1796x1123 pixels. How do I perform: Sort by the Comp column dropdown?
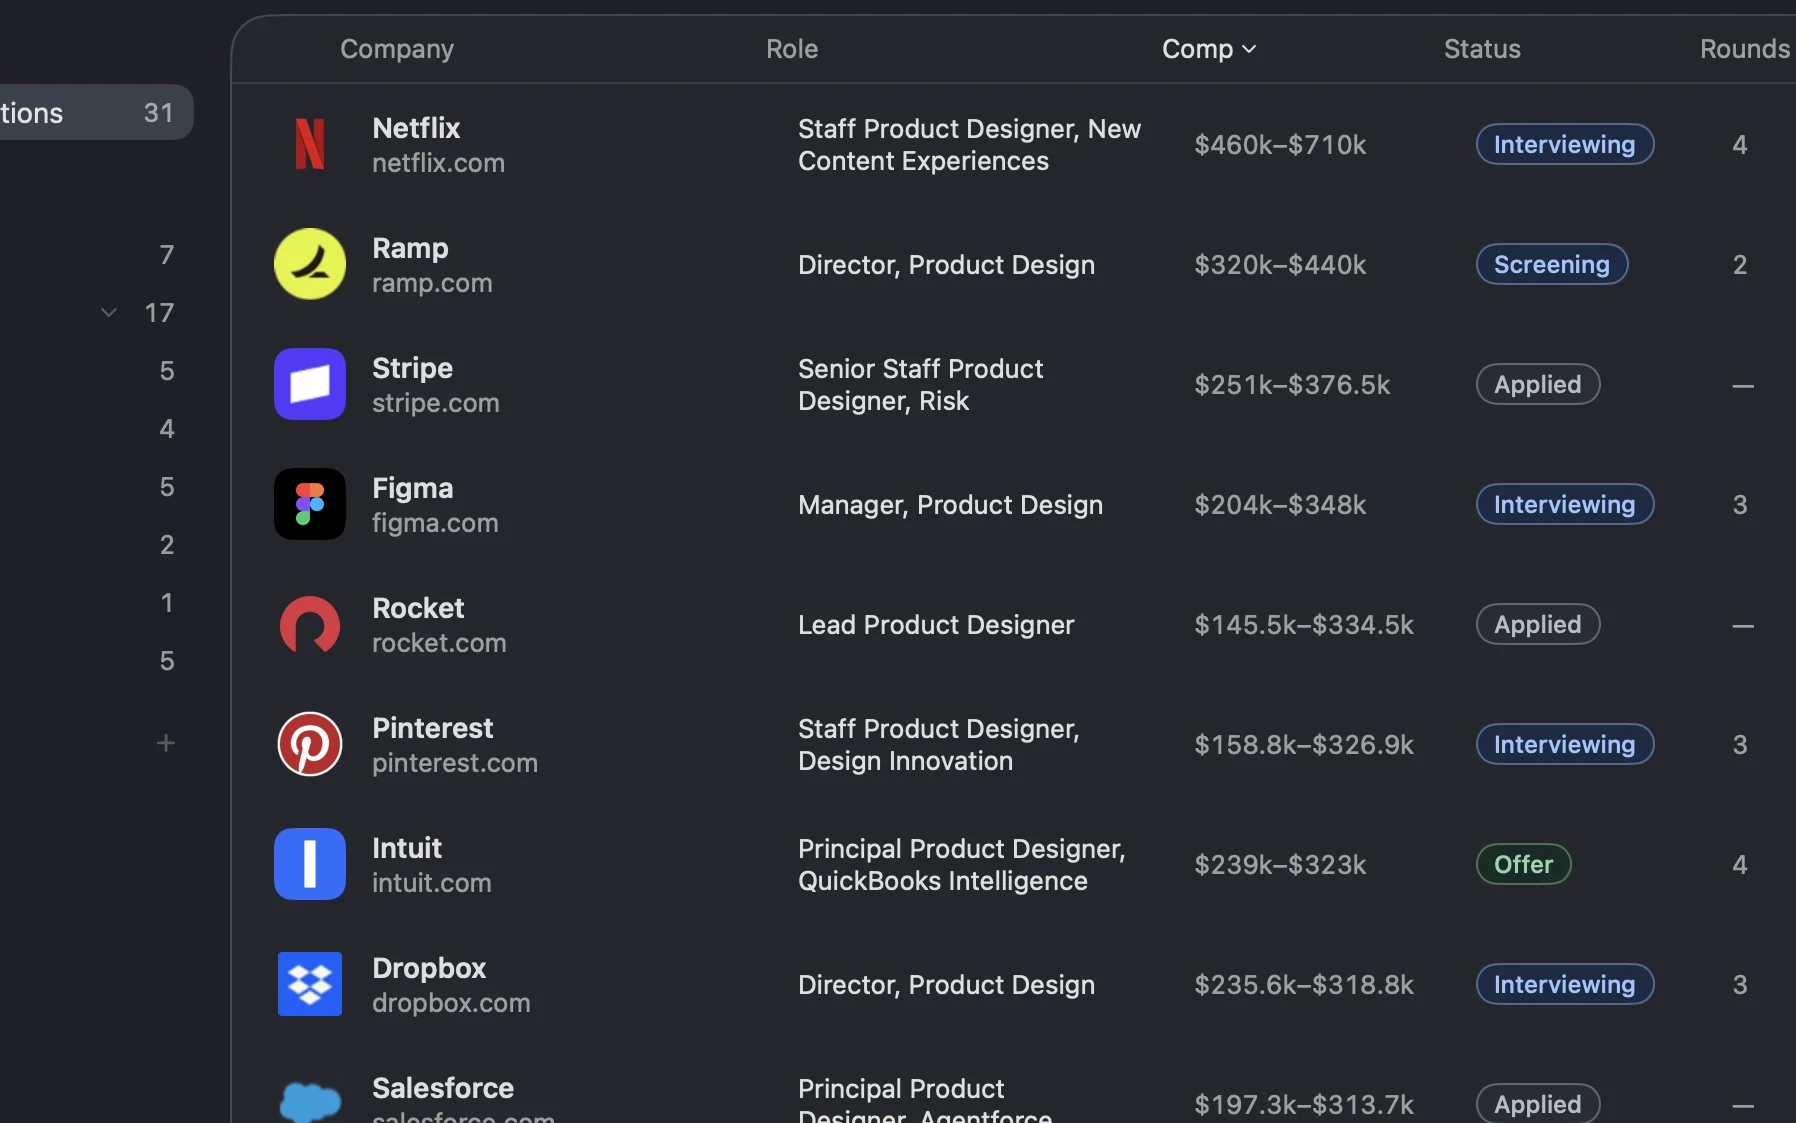tap(1209, 49)
